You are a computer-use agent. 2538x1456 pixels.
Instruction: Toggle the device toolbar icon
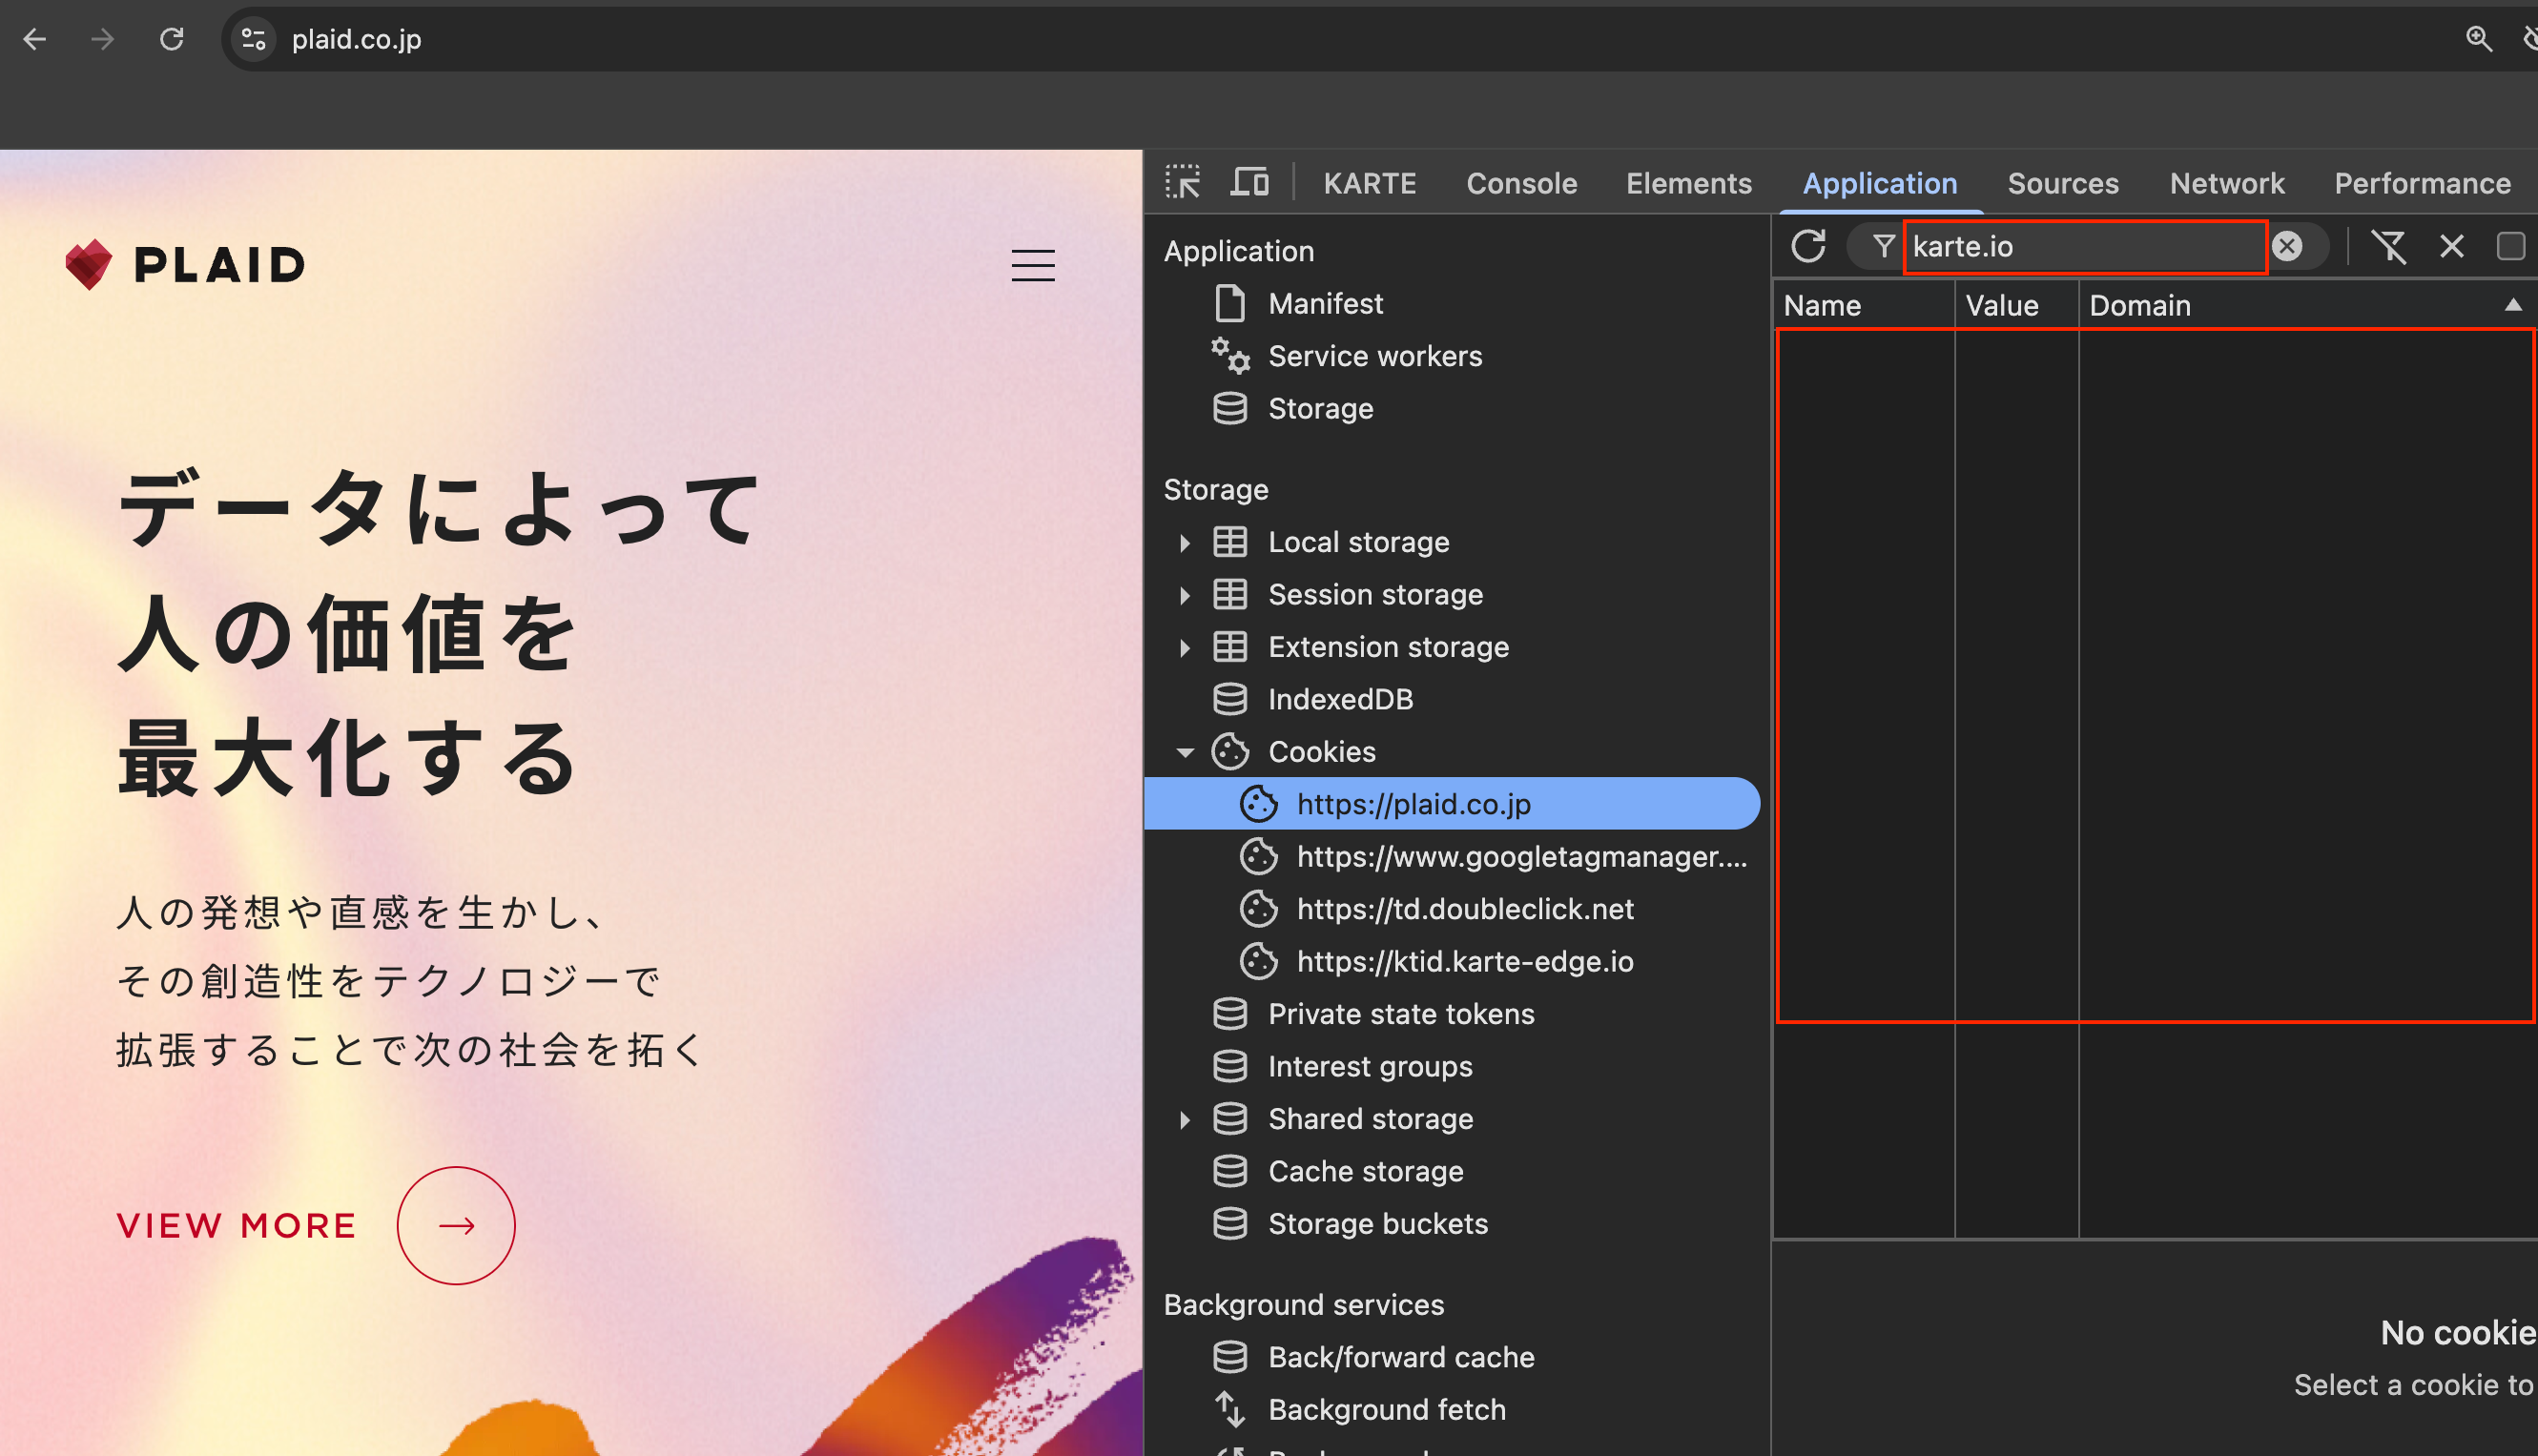(x=1249, y=182)
